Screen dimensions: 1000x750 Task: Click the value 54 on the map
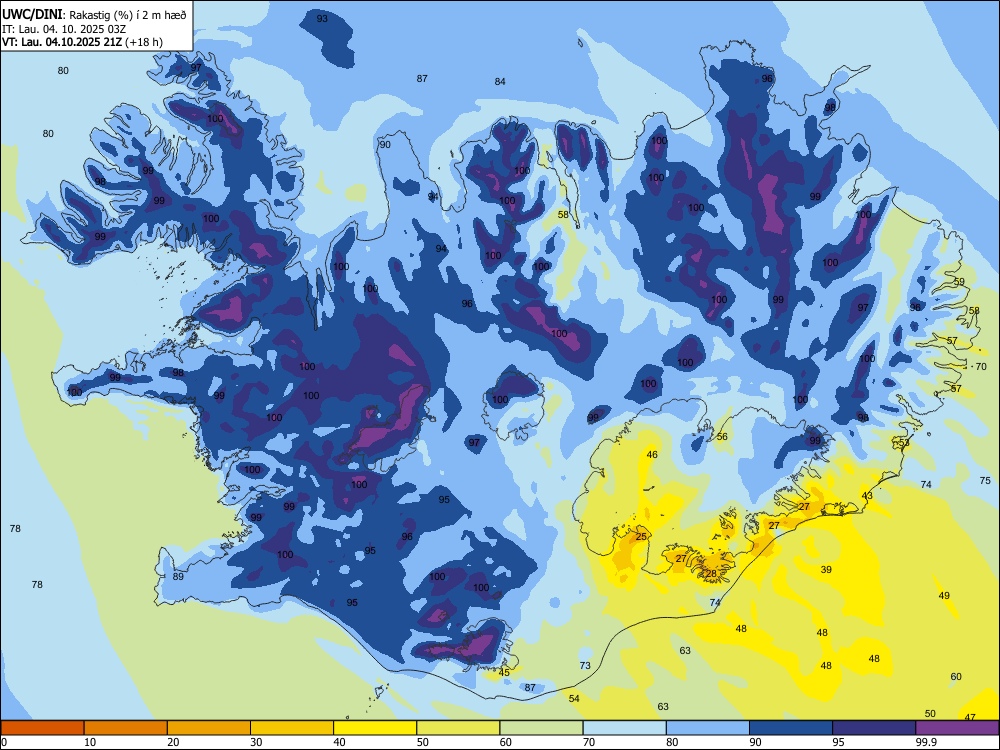[574, 698]
